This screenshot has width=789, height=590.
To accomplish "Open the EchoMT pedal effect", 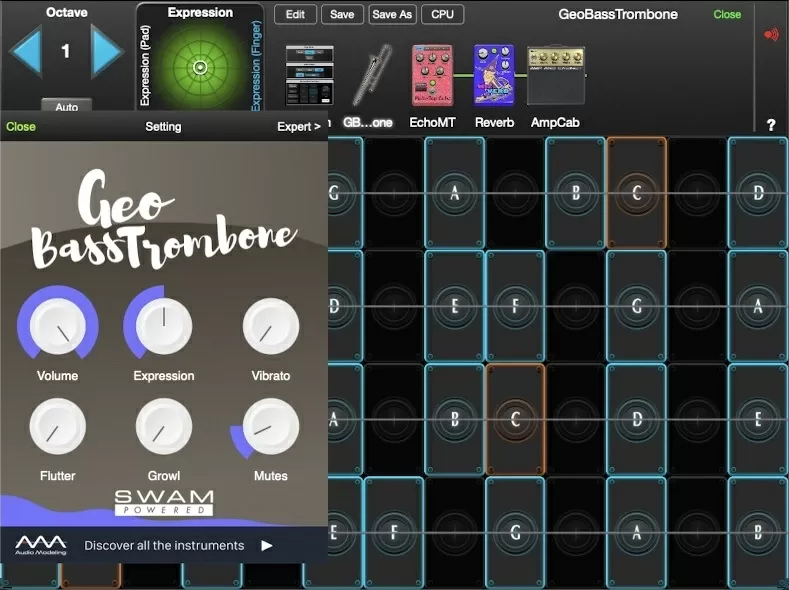I will pyautogui.click(x=432, y=75).
